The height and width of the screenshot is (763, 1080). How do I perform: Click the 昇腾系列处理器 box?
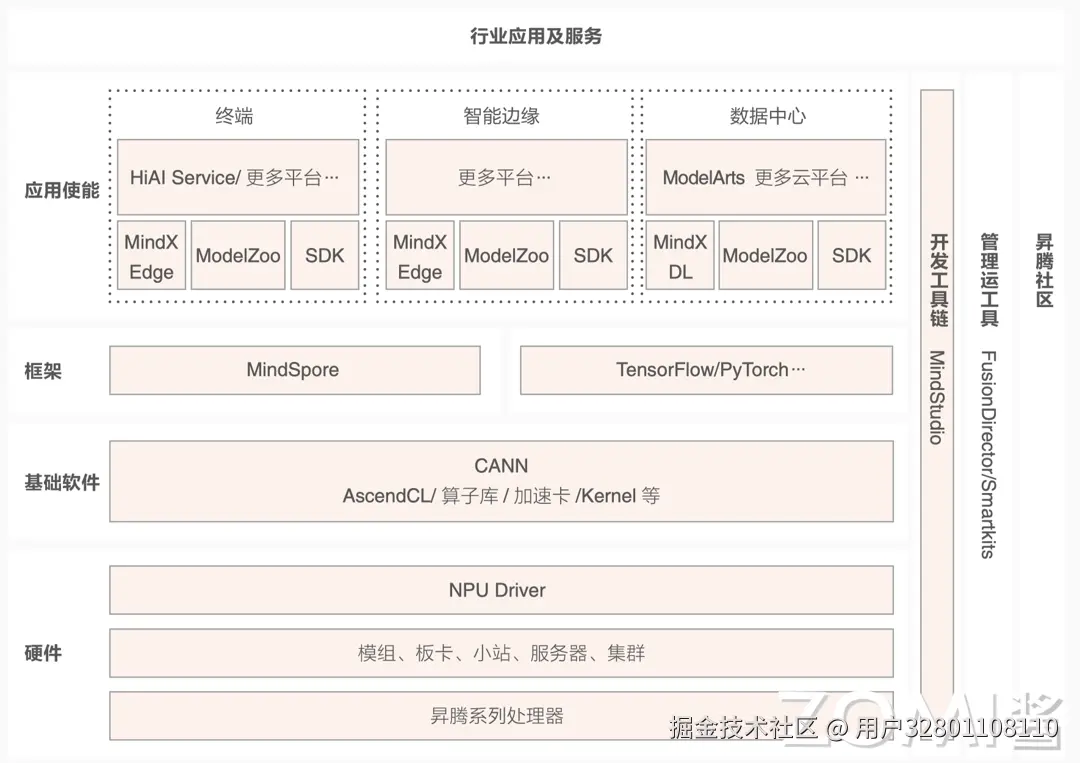point(501,716)
